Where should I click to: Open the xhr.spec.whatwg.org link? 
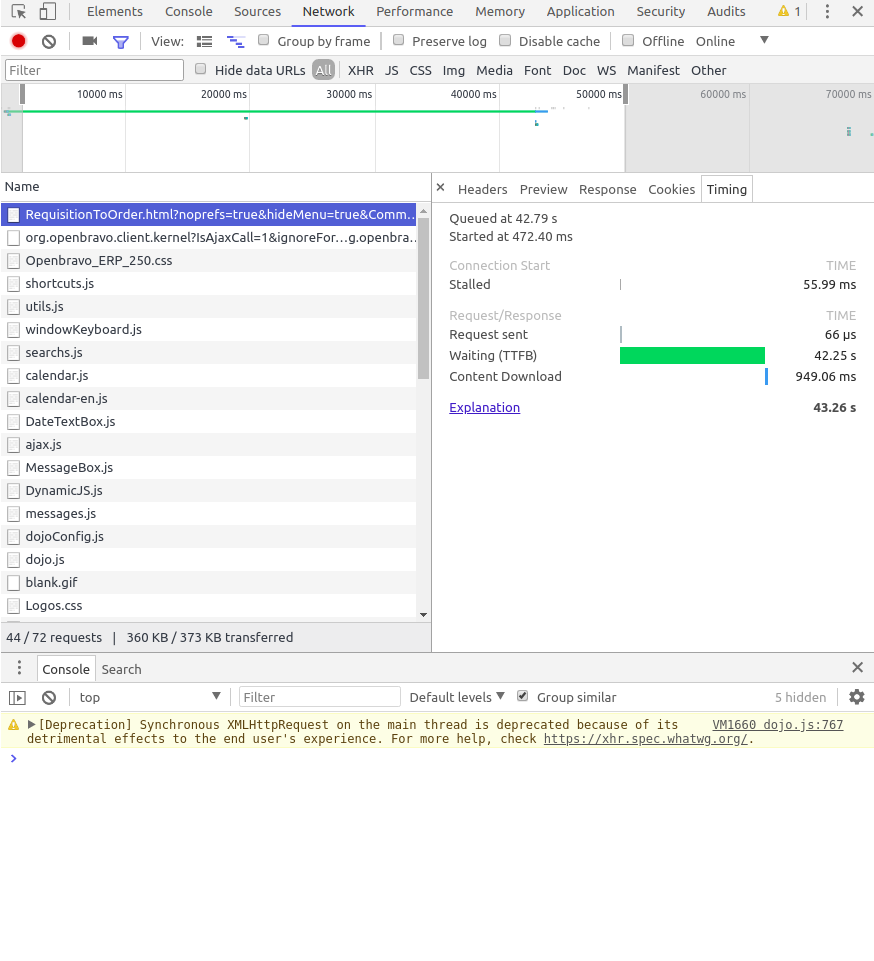pyautogui.click(x=645, y=739)
